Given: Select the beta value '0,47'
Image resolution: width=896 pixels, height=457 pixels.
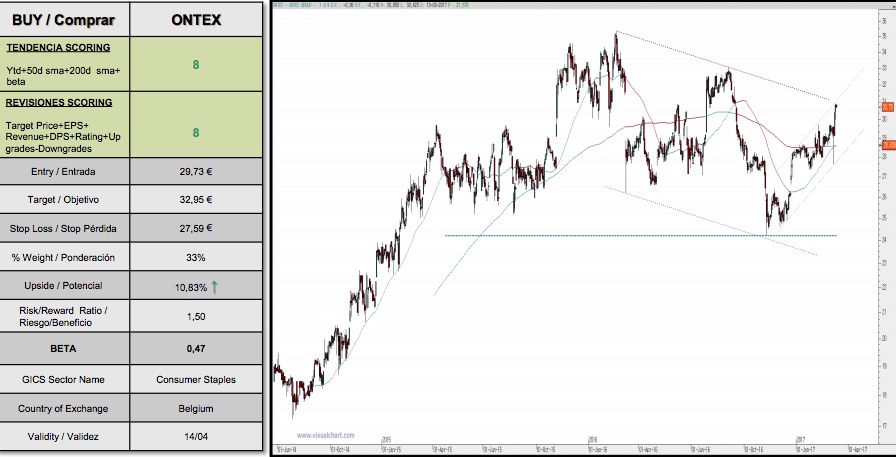Looking at the screenshot, I should (x=196, y=348).
